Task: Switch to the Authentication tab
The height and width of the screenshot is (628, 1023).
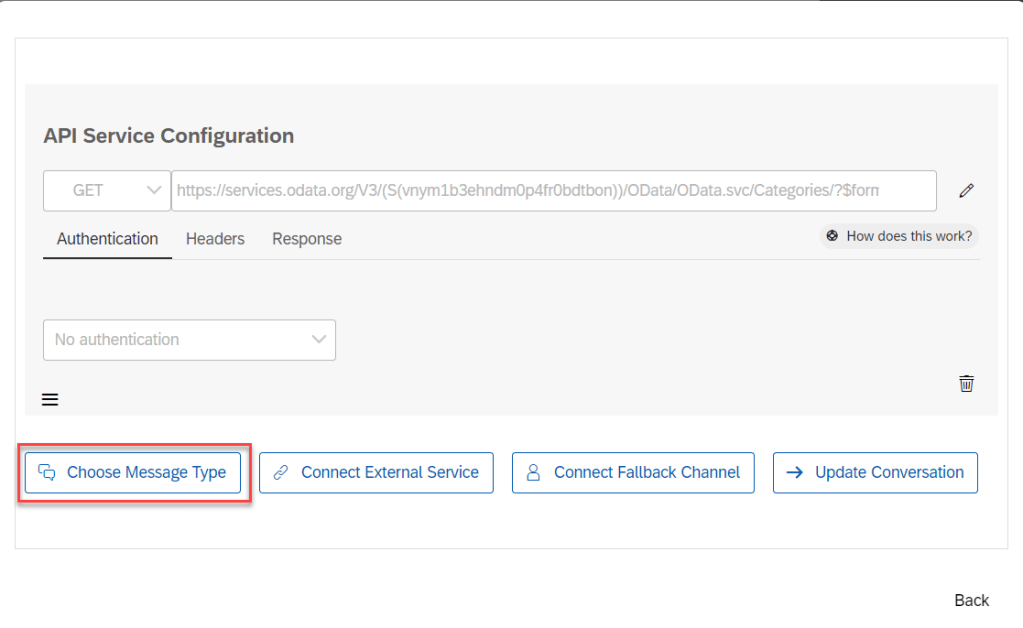Action: click(x=107, y=239)
